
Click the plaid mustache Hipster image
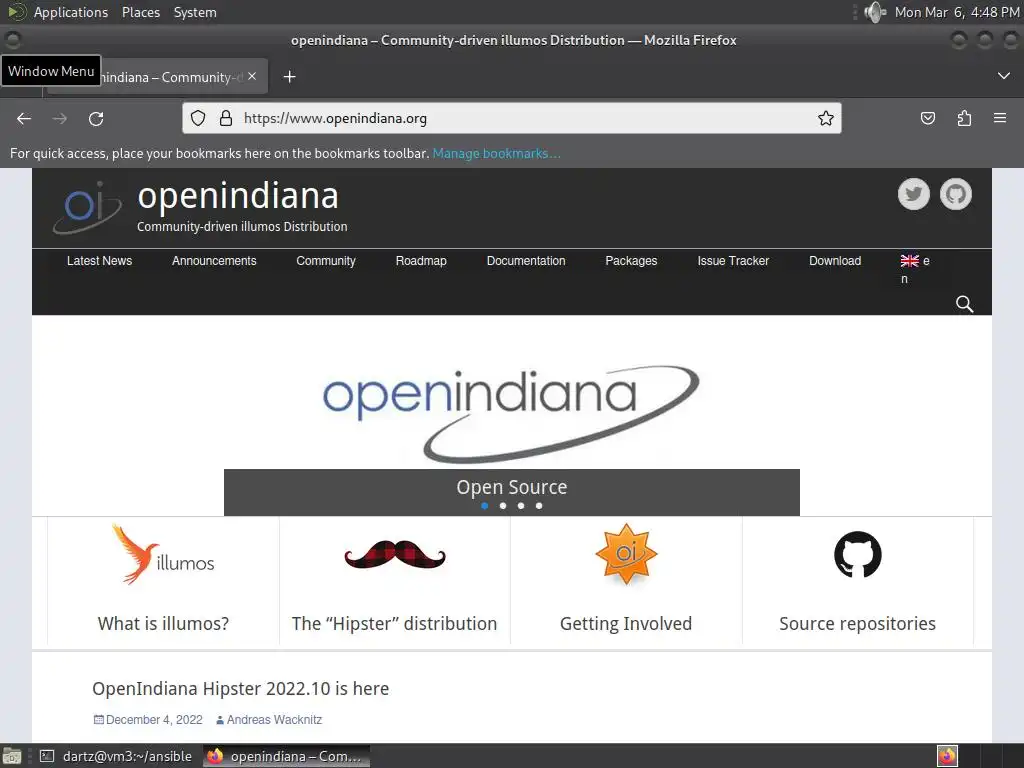point(394,555)
